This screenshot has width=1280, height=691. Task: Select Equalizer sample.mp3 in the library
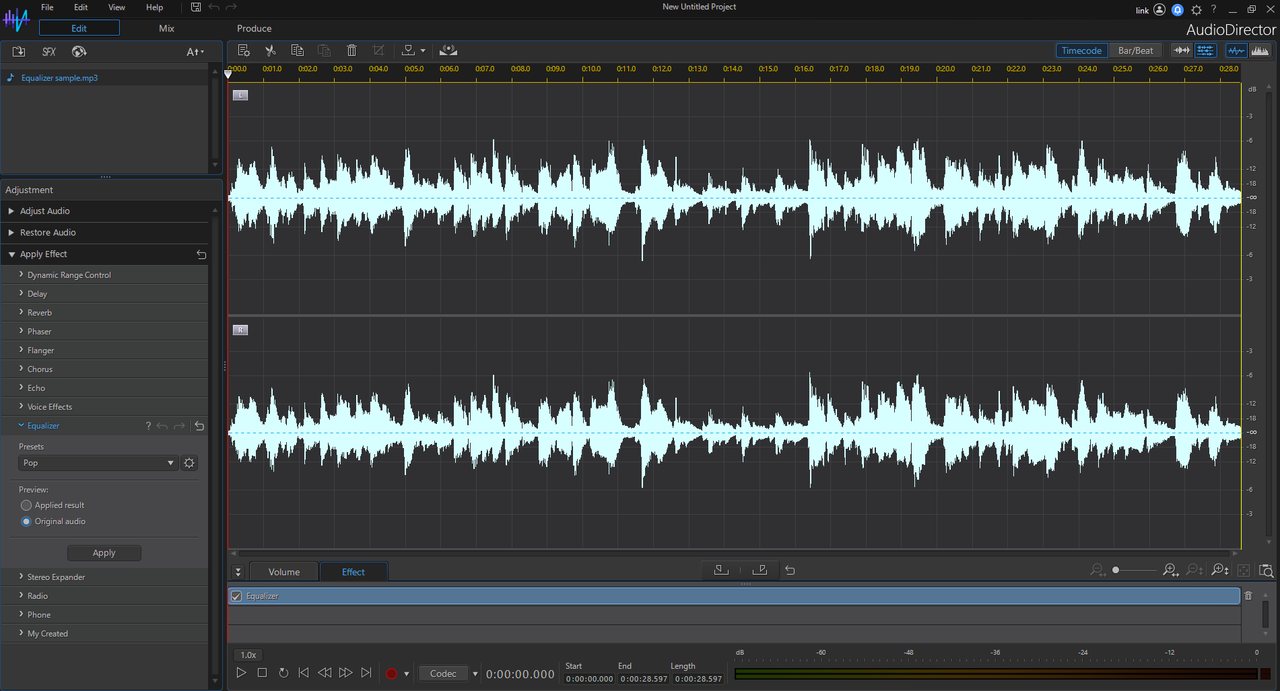[59, 77]
